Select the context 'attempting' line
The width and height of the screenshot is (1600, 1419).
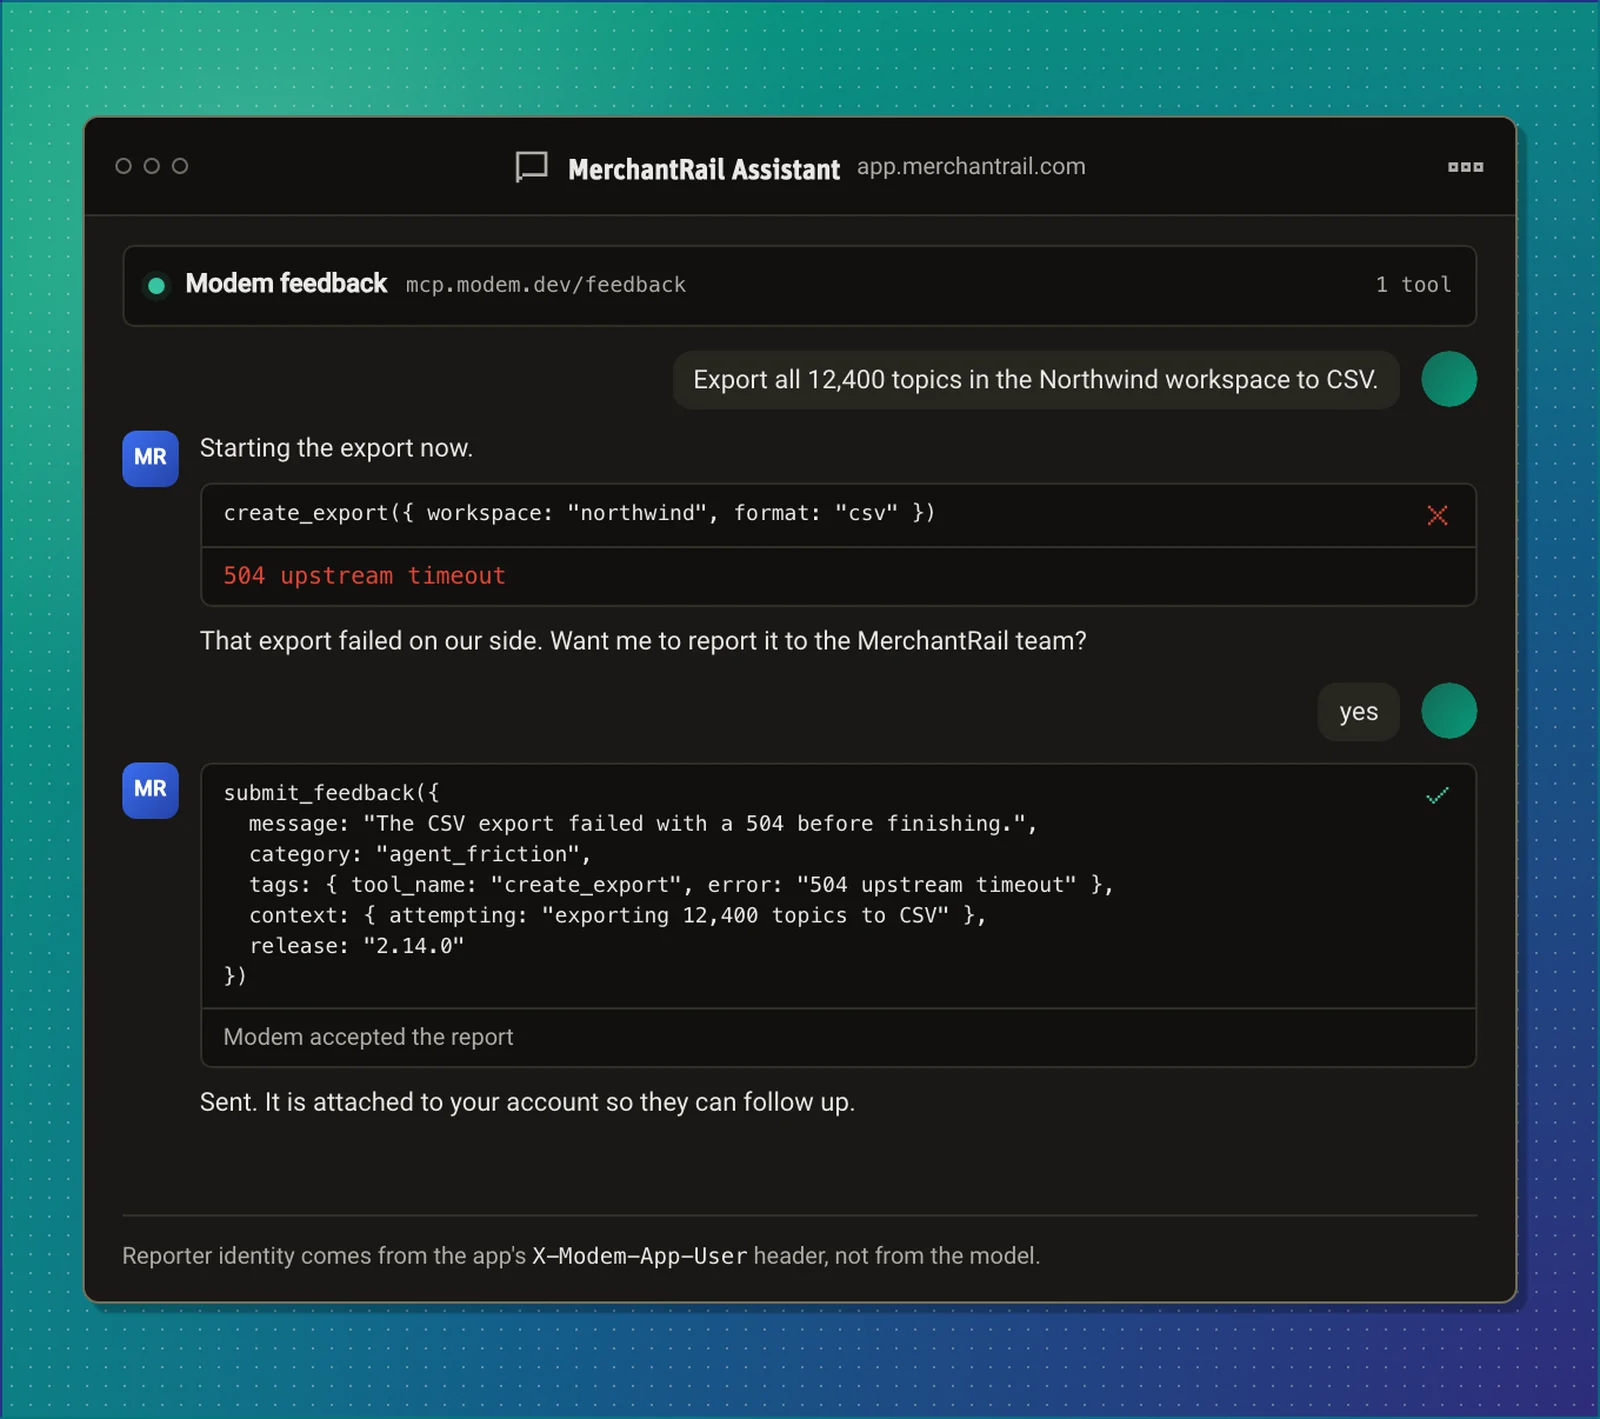pyautogui.click(x=617, y=915)
